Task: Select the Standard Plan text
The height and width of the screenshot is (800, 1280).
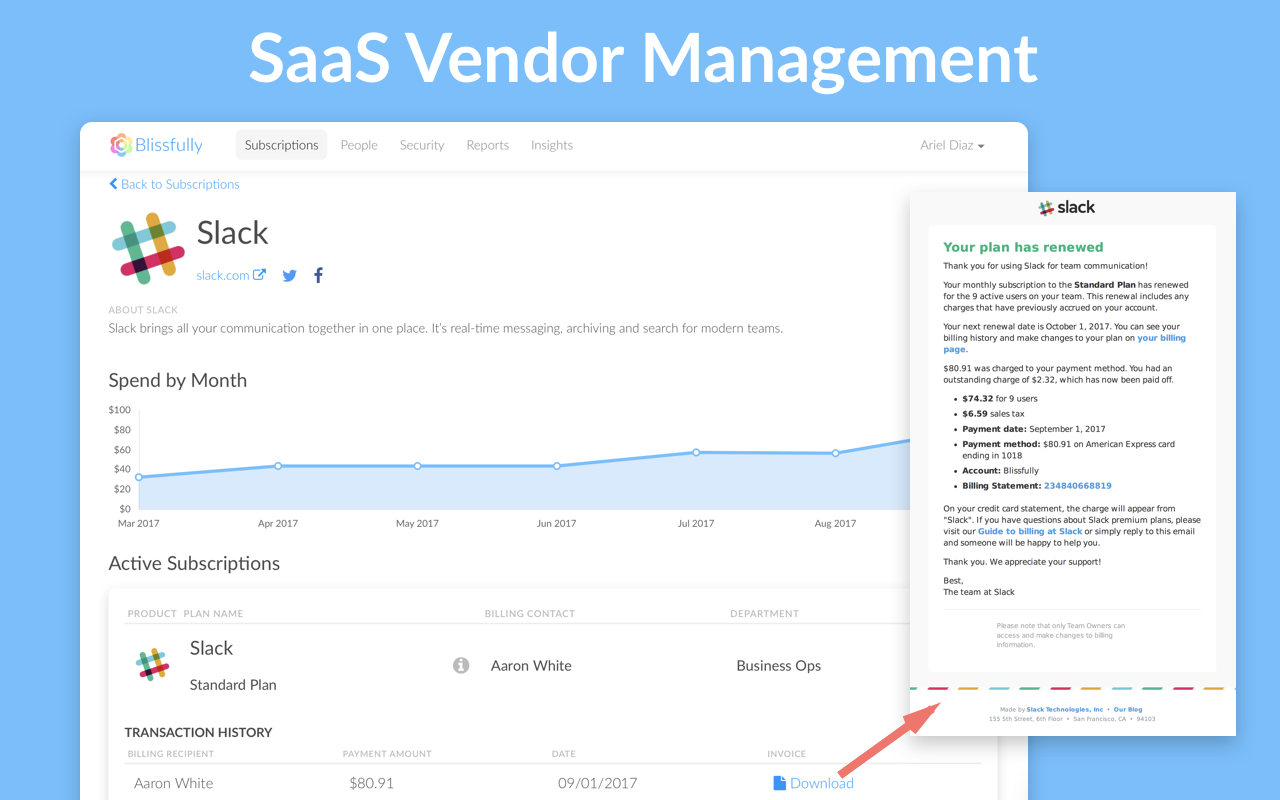Action: [233, 685]
